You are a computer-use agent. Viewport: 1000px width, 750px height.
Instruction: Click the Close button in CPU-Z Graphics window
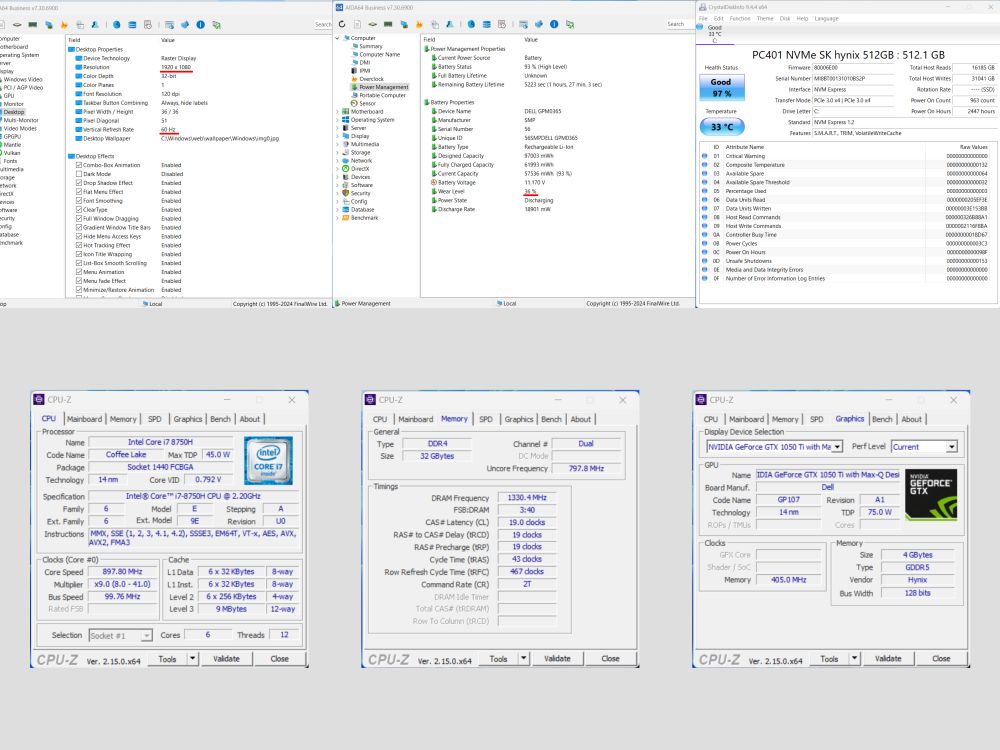click(x=941, y=659)
